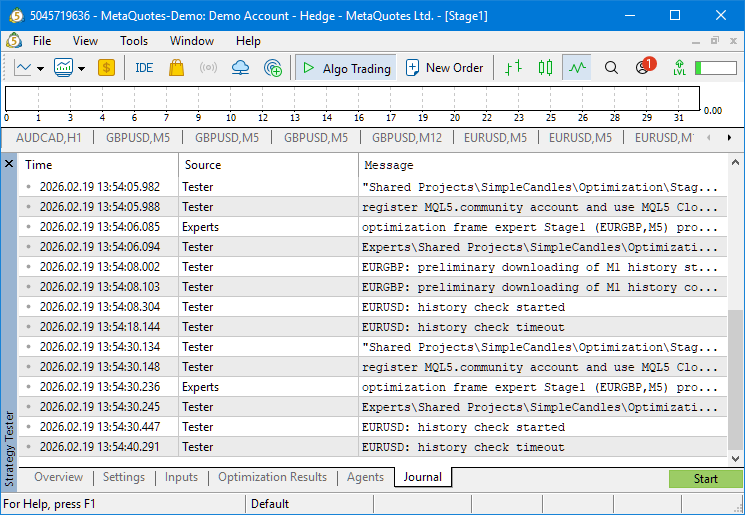Click the green Start button
745x515 pixels.
pyautogui.click(x=705, y=479)
